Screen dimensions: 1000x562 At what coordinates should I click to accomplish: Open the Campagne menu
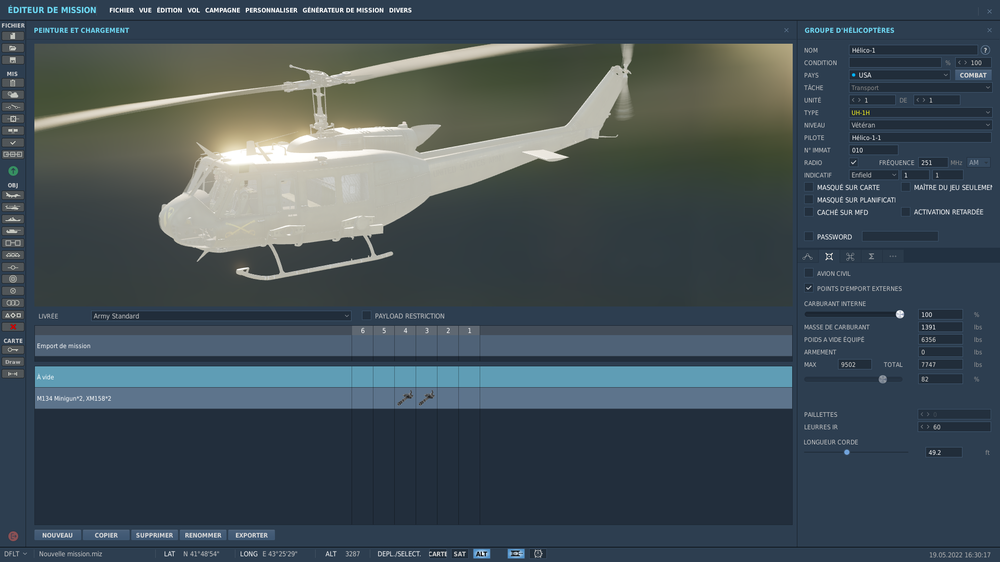point(223,10)
